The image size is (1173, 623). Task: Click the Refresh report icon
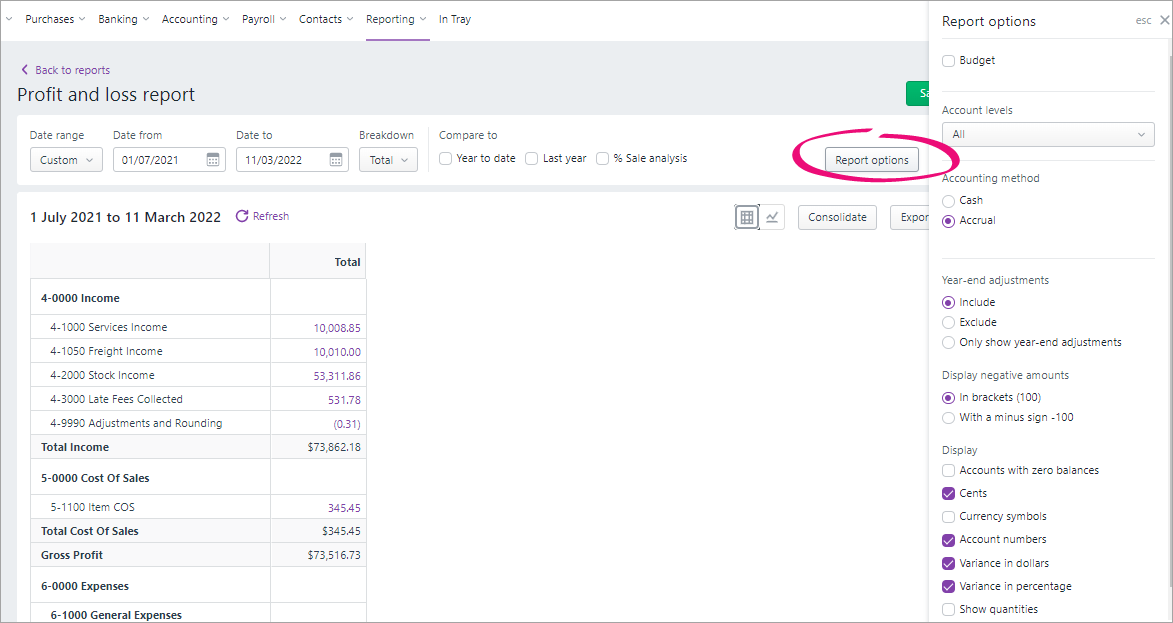[242, 216]
